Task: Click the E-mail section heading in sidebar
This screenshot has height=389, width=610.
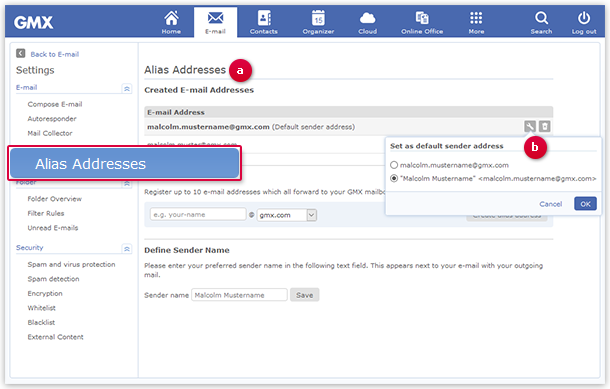Action: [x=26, y=88]
